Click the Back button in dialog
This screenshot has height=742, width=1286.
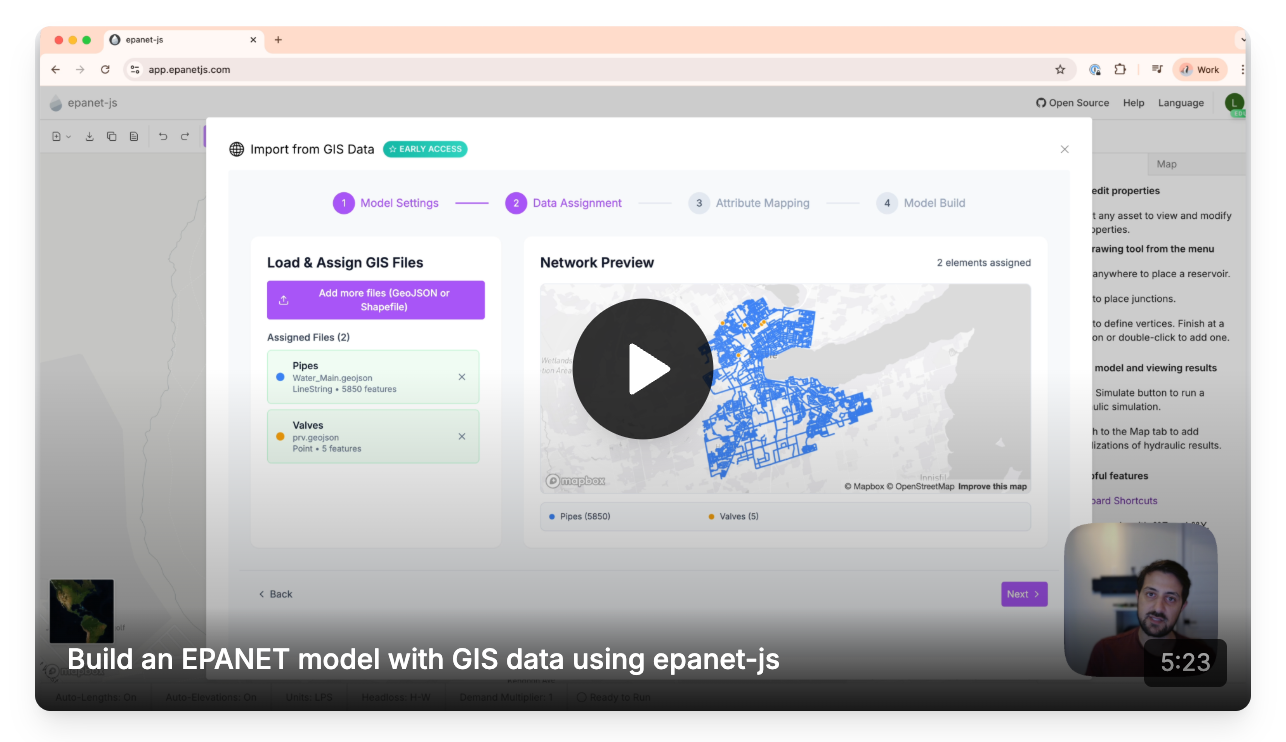point(276,594)
